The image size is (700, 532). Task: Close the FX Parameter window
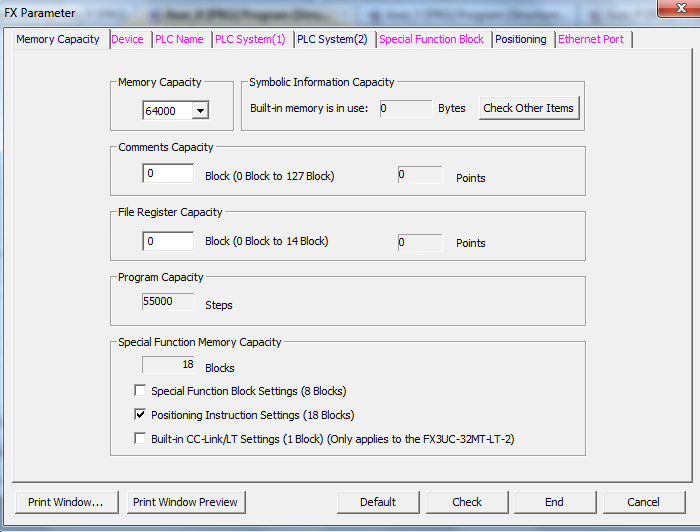[x=680, y=8]
